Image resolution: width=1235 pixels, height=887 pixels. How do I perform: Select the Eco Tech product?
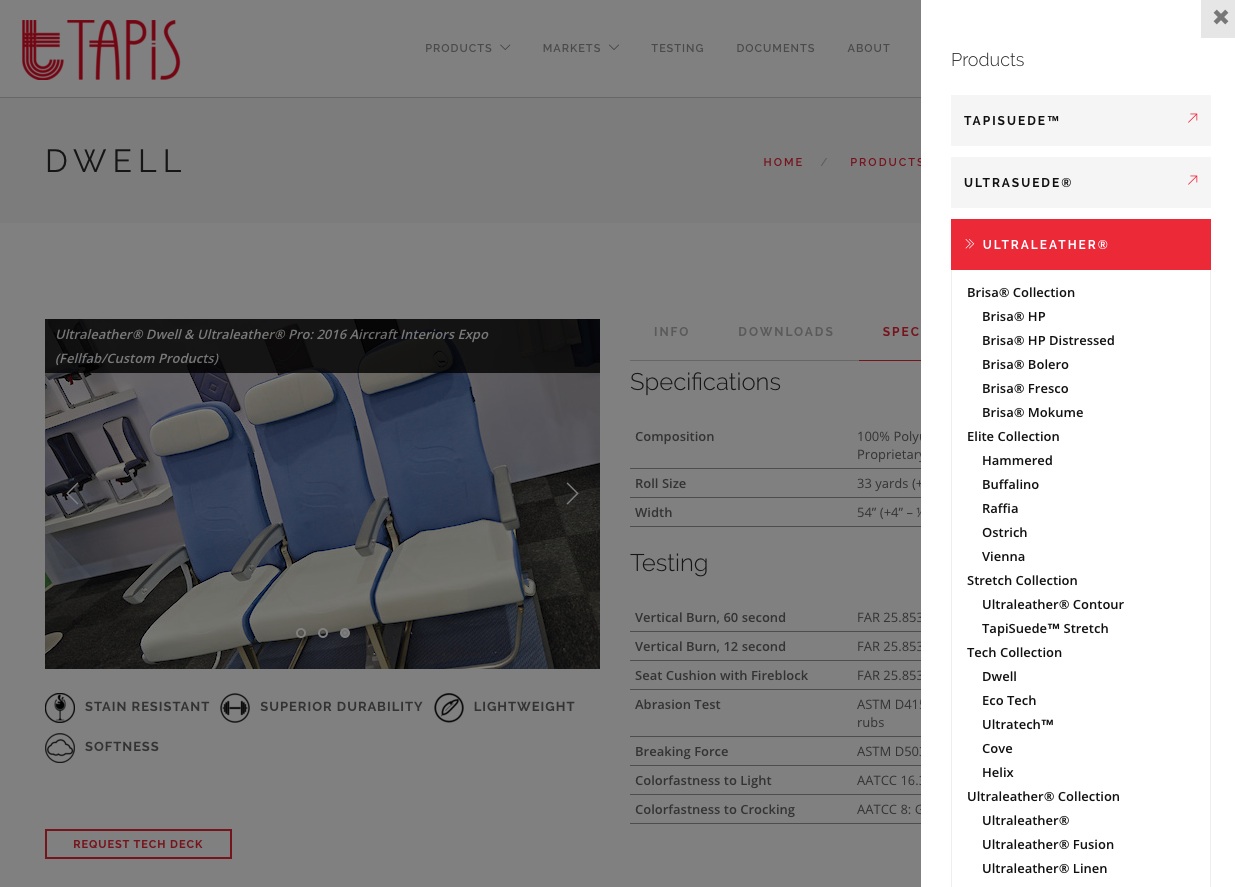coord(1009,700)
